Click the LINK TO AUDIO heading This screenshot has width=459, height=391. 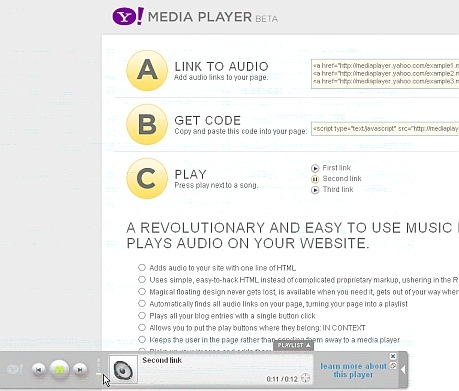click(x=221, y=66)
